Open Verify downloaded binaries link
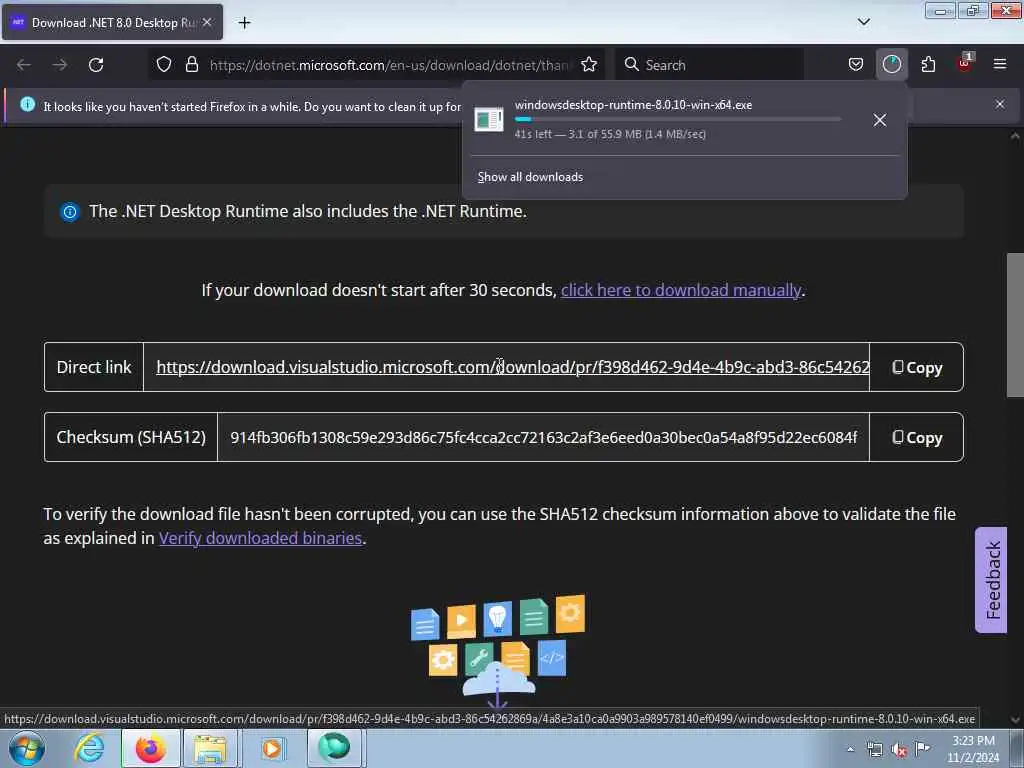Image resolution: width=1024 pixels, height=768 pixels. pos(261,538)
